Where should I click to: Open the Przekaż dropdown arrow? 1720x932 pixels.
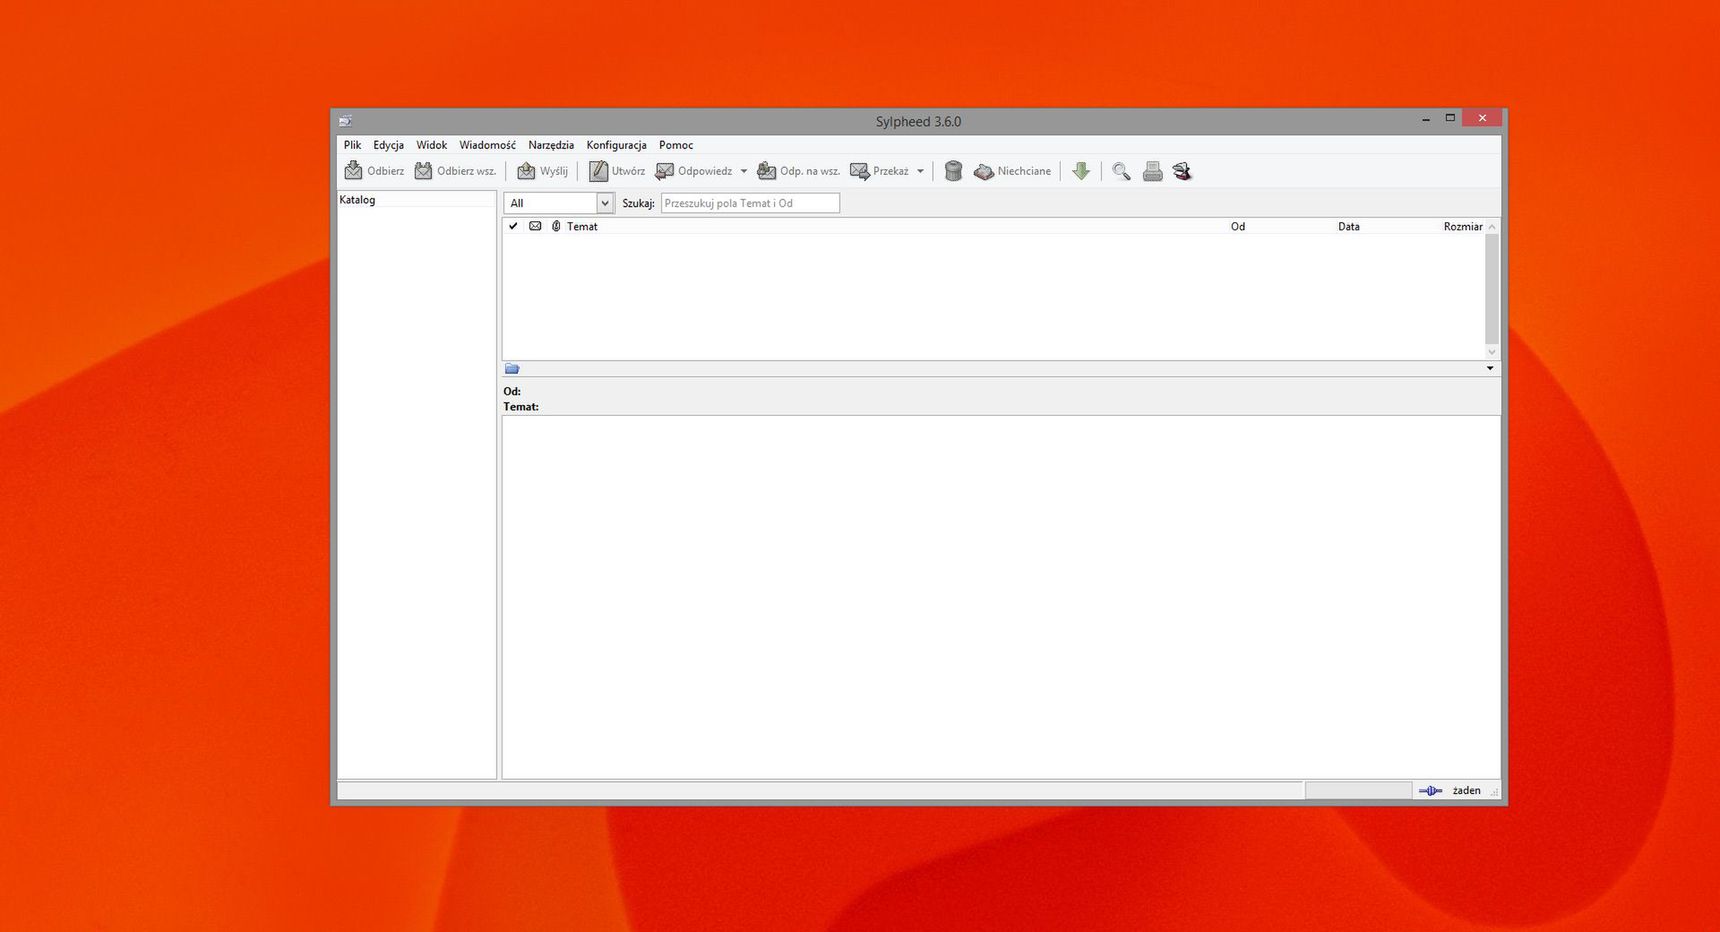coord(921,171)
